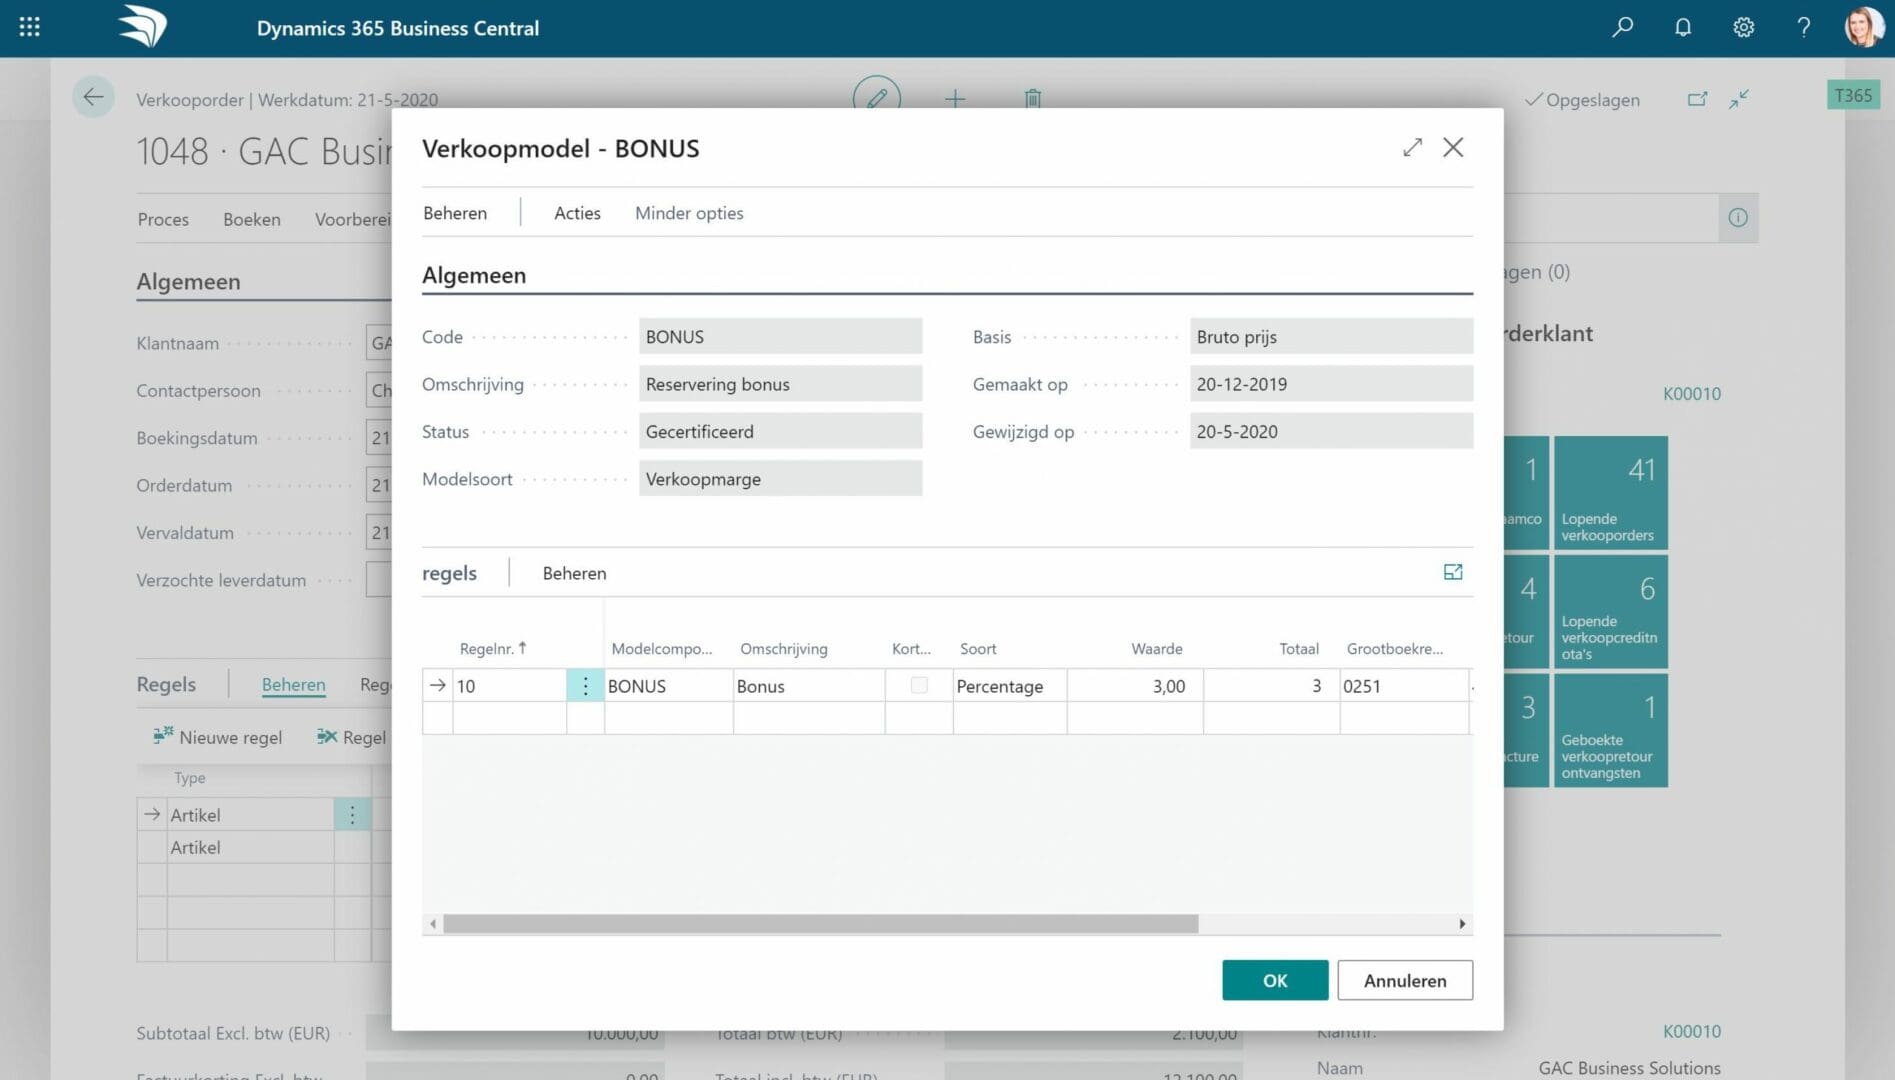
Task: Click the Regelnr. cell with value 10
Action: (x=509, y=686)
